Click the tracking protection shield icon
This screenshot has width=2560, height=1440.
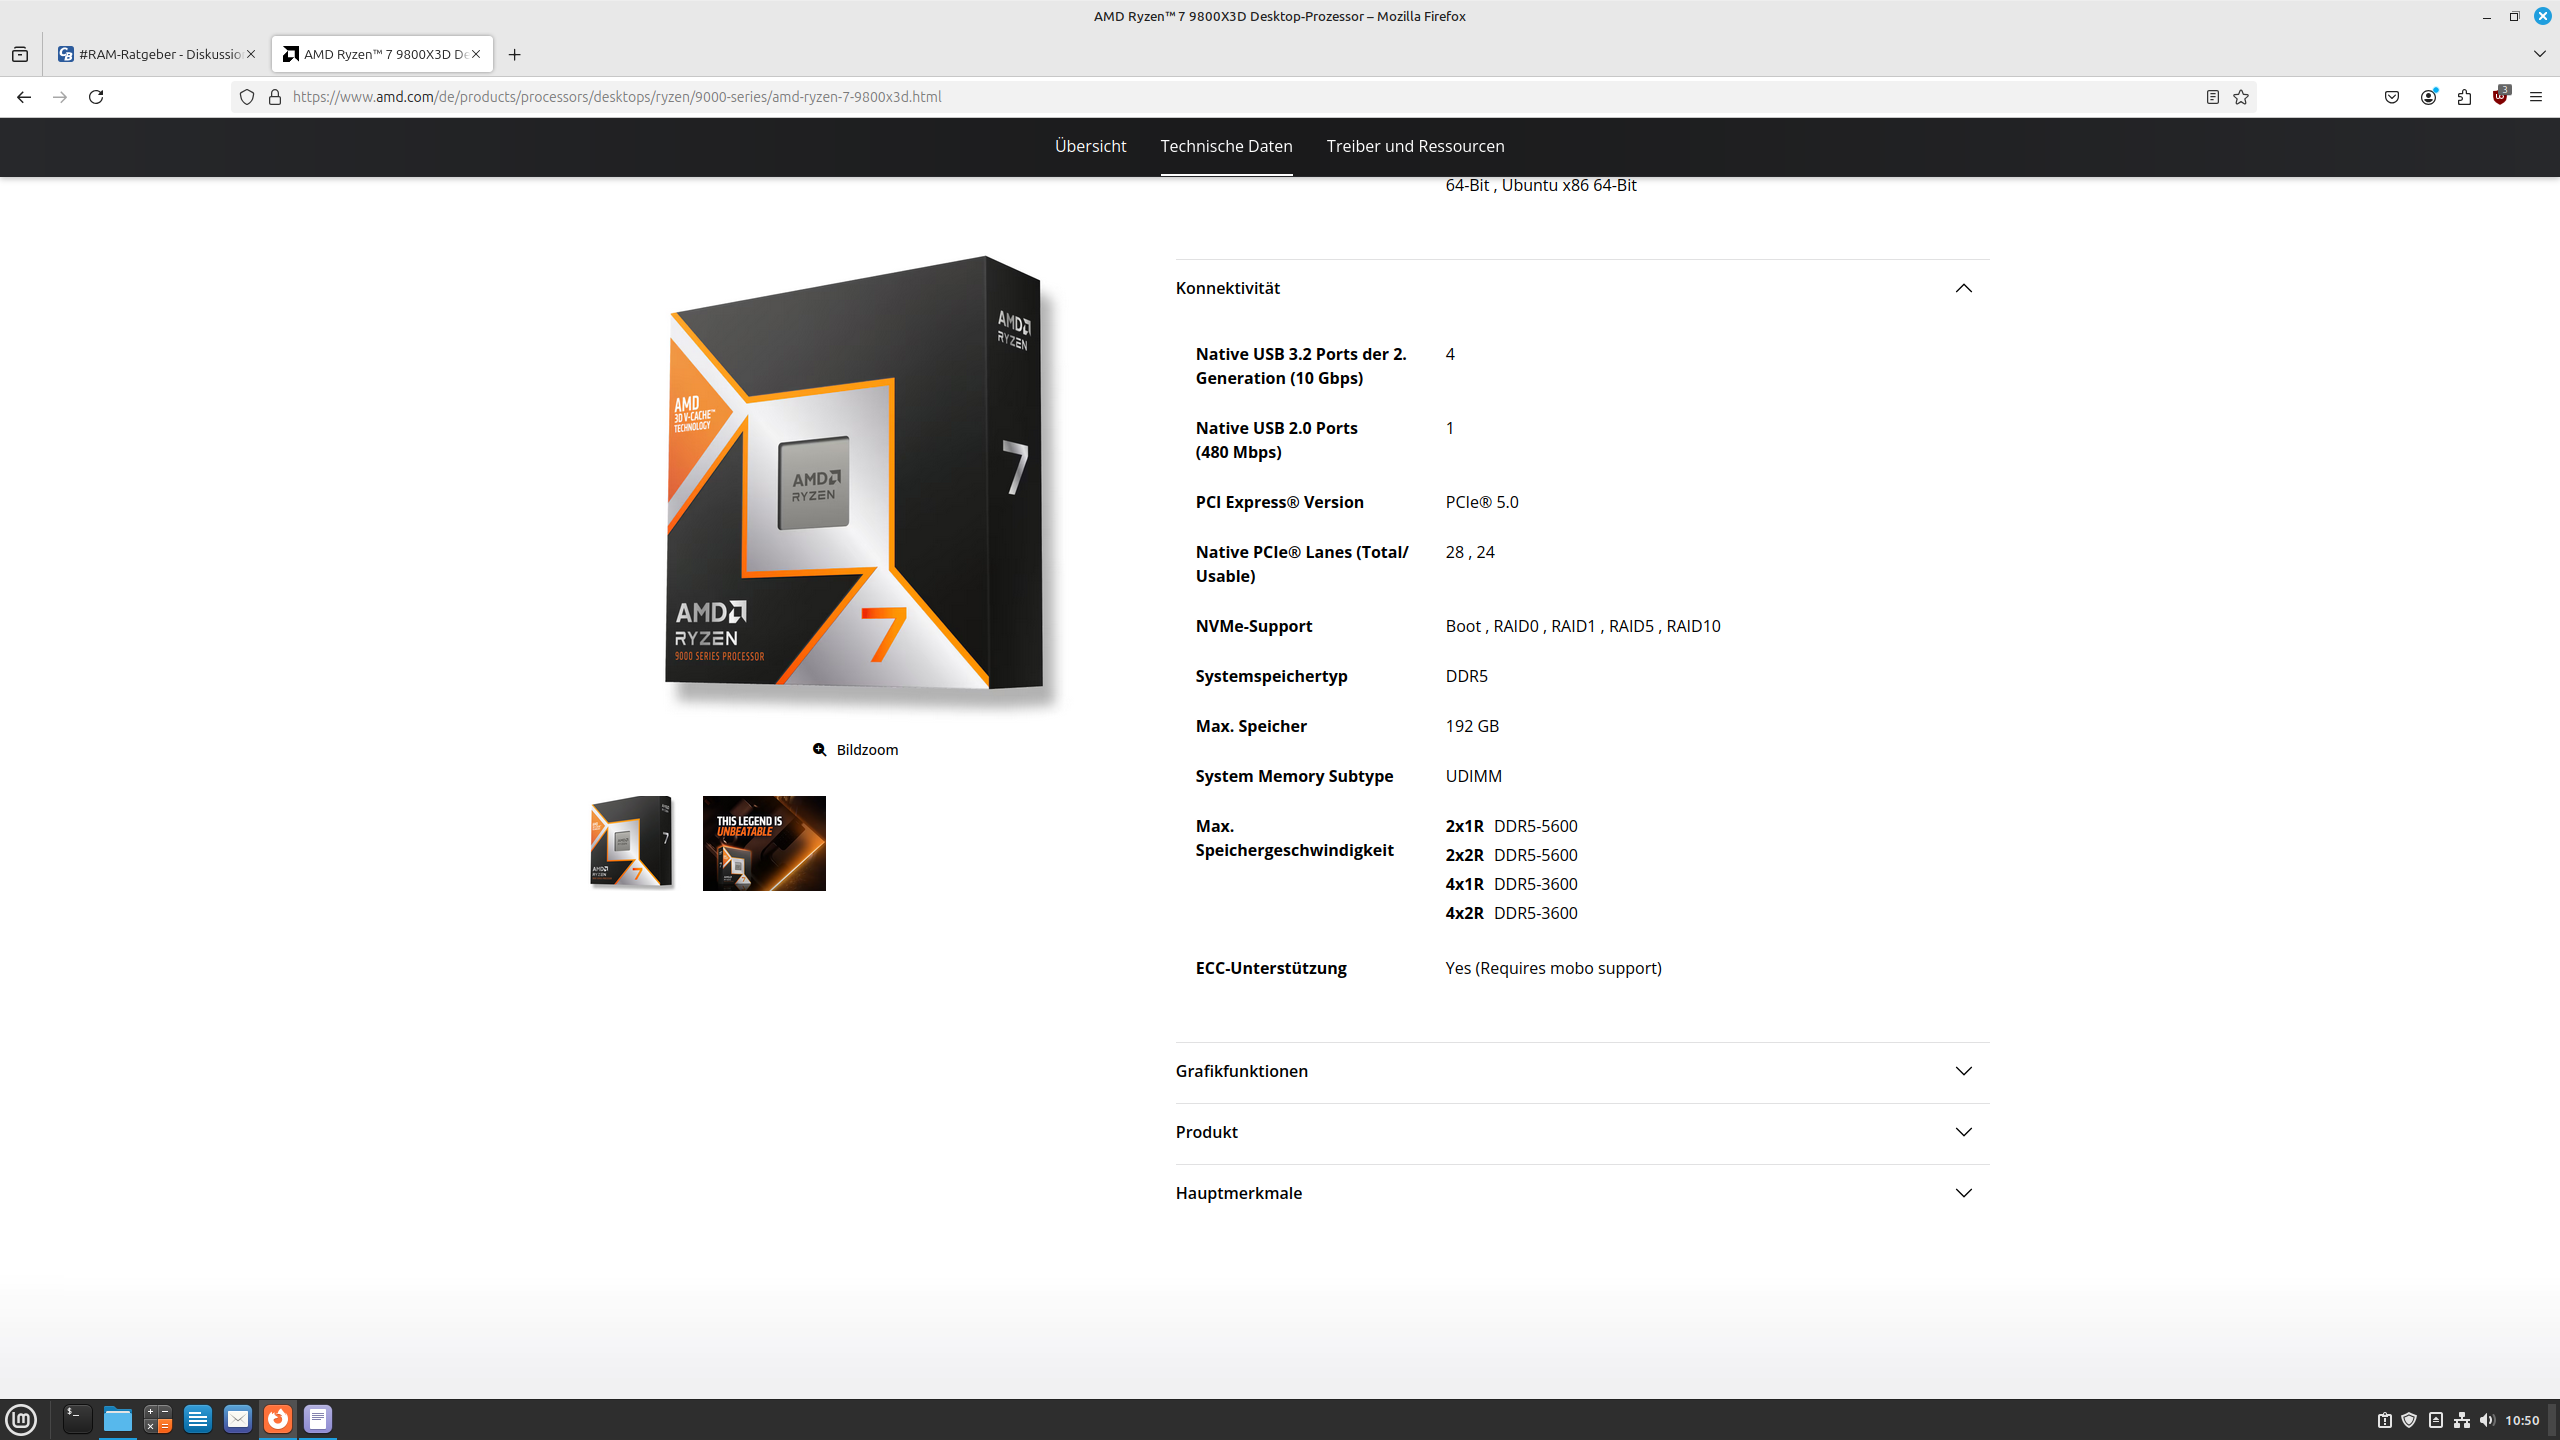tap(247, 97)
